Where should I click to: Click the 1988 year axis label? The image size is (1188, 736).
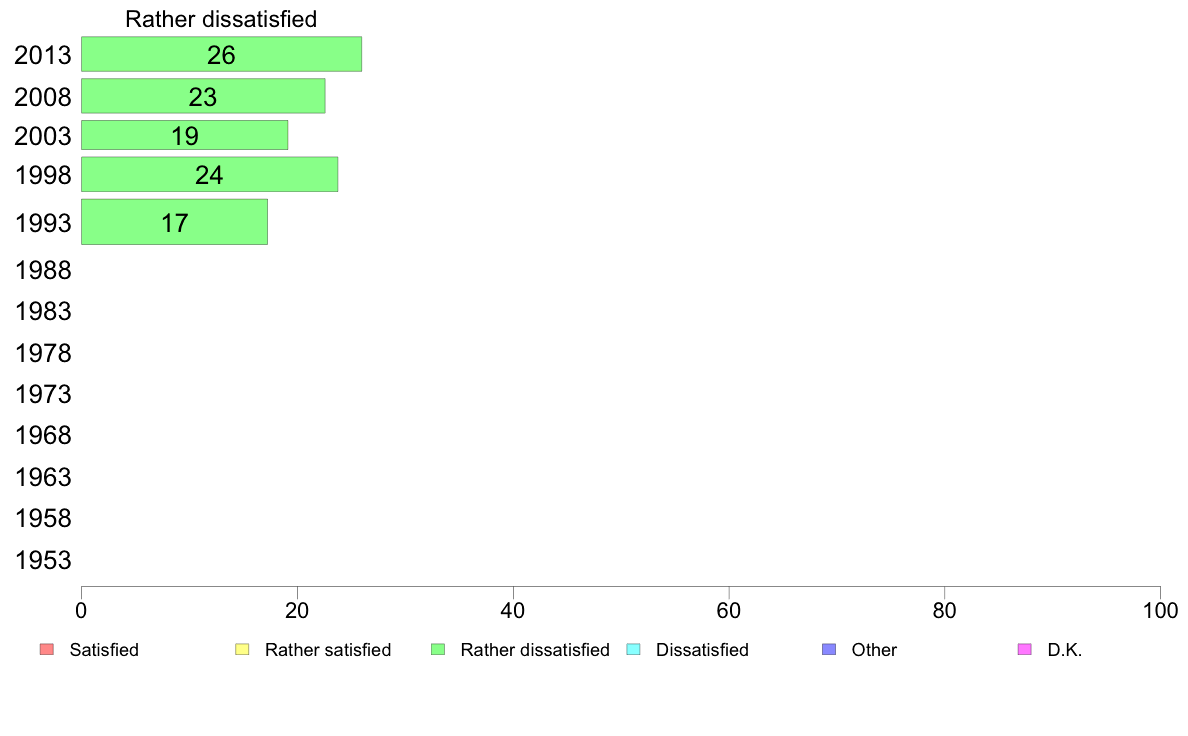pos(43,270)
